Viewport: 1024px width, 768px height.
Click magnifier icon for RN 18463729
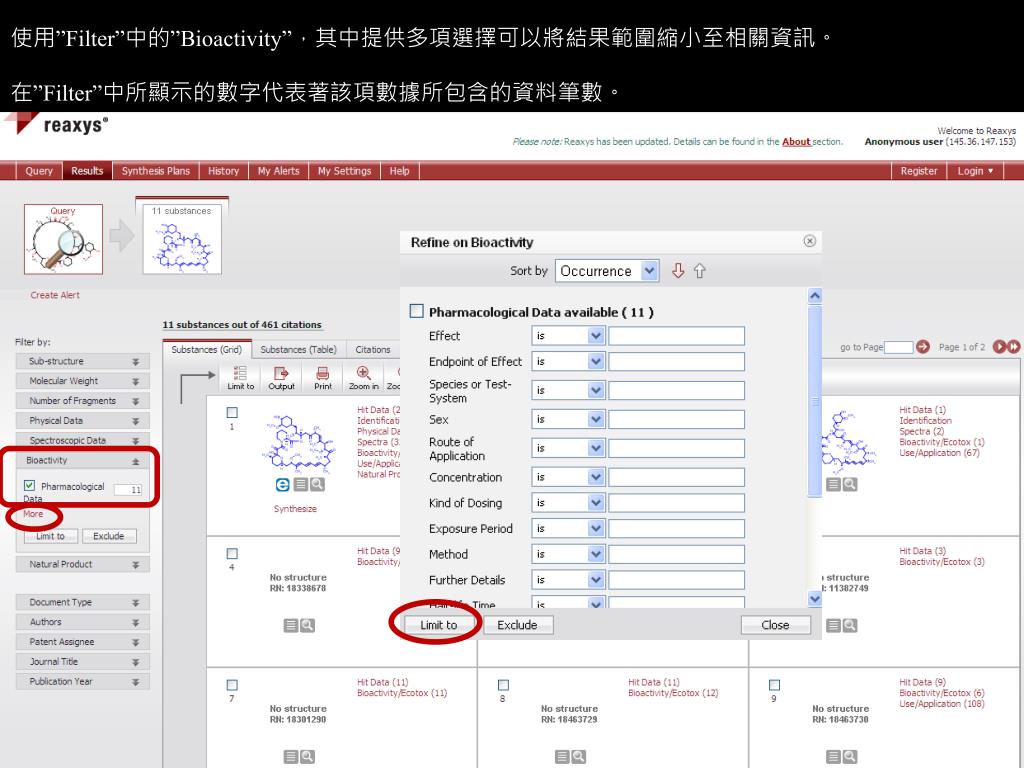coord(579,757)
